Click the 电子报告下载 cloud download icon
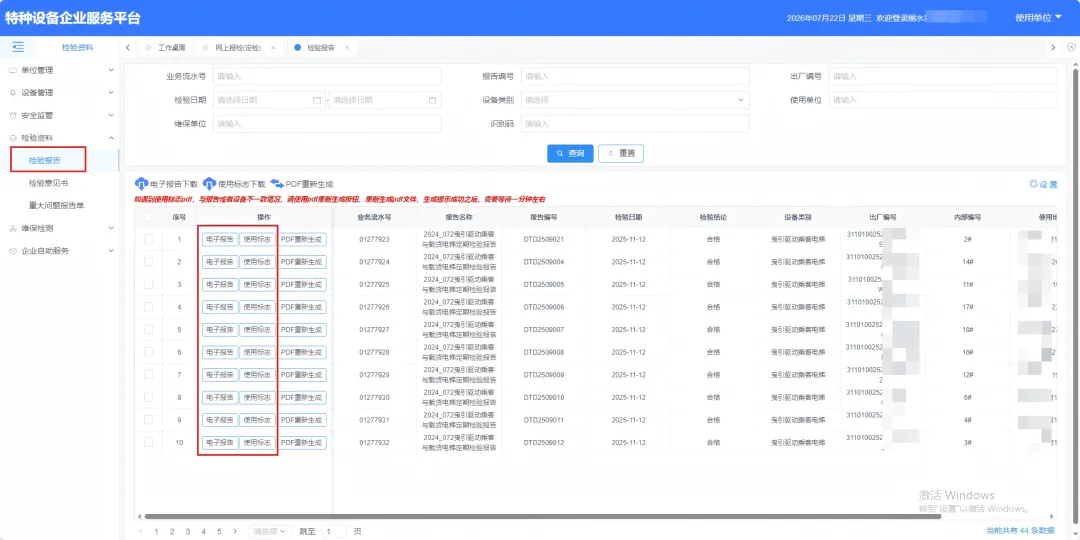 [x=141, y=184]
